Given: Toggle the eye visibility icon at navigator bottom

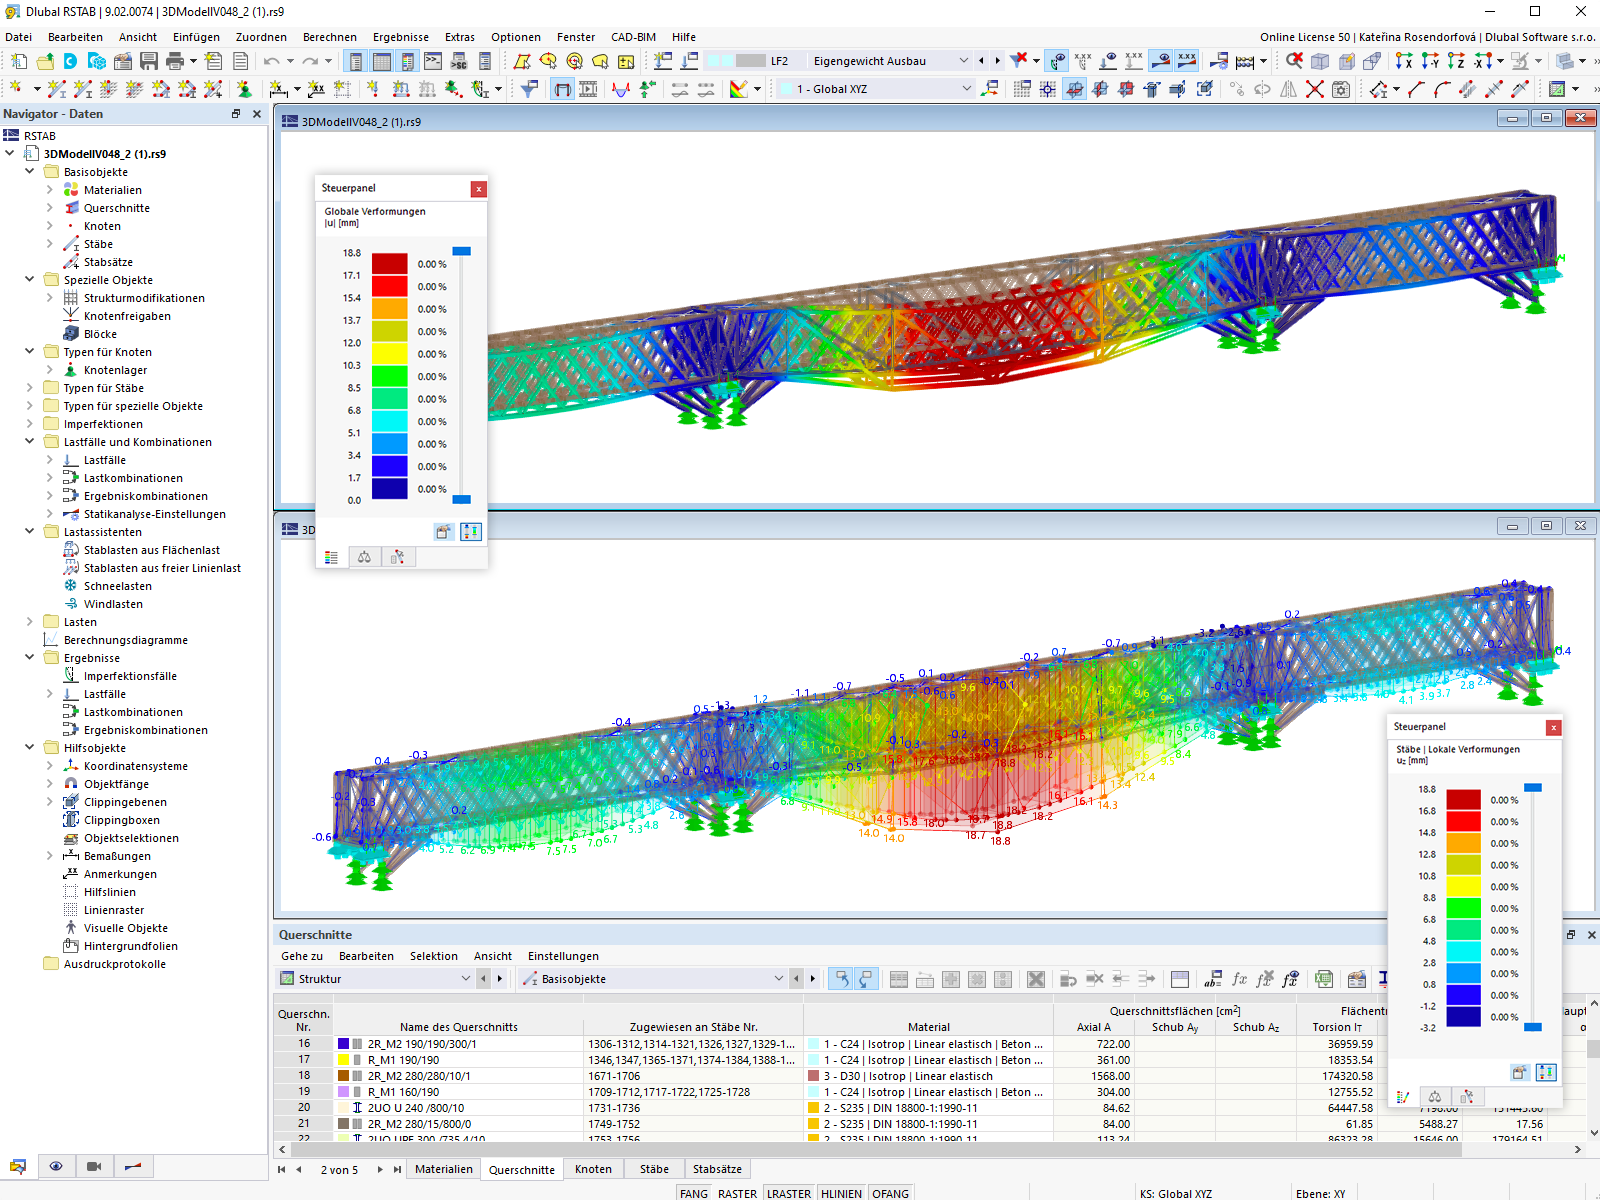Looking at the screenshot, I should [x=56, y=1166].
